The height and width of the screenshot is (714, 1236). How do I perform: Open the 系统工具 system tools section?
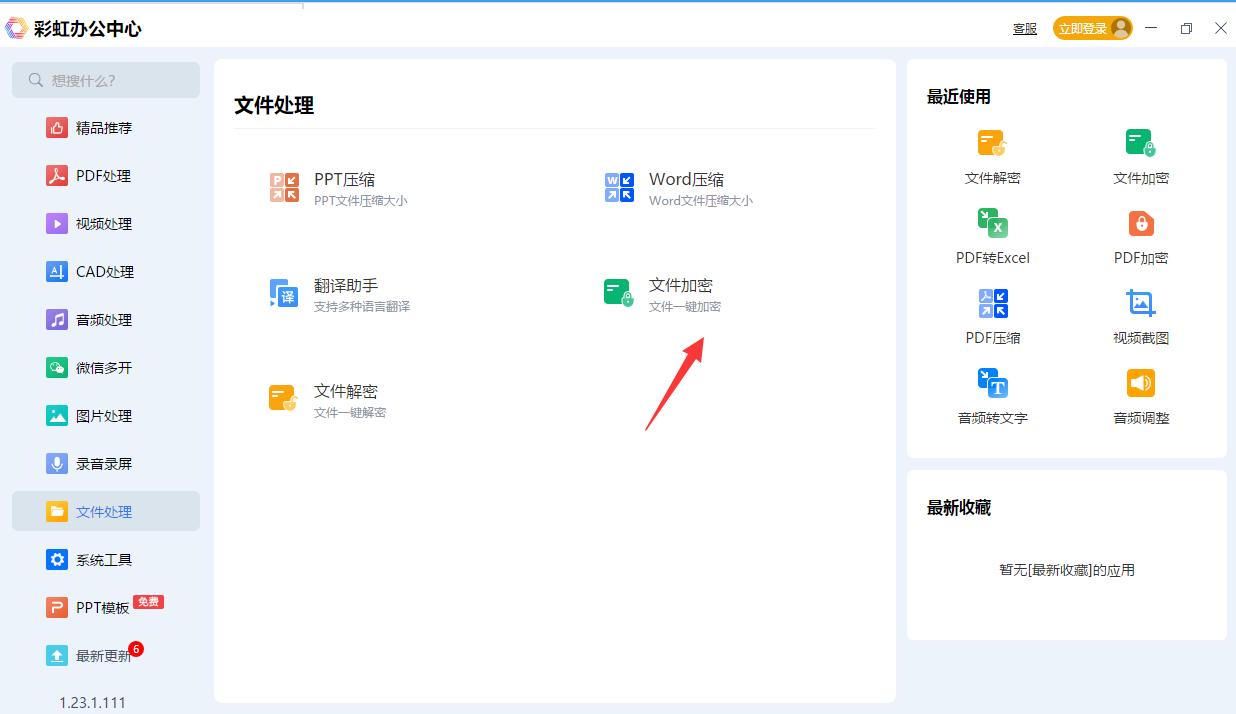click(103, 559)
